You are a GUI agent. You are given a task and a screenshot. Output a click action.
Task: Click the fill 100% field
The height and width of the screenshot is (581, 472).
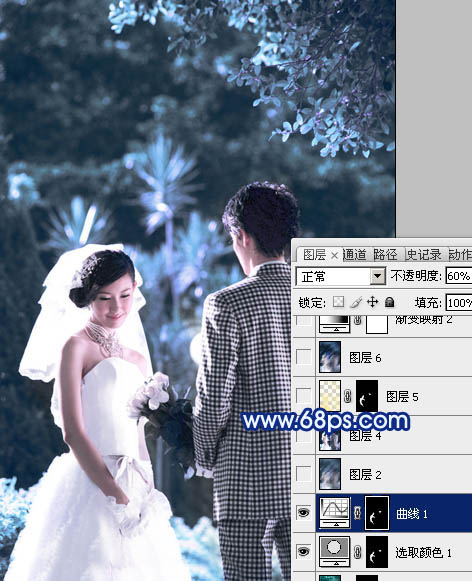click(x=459, y=303)
